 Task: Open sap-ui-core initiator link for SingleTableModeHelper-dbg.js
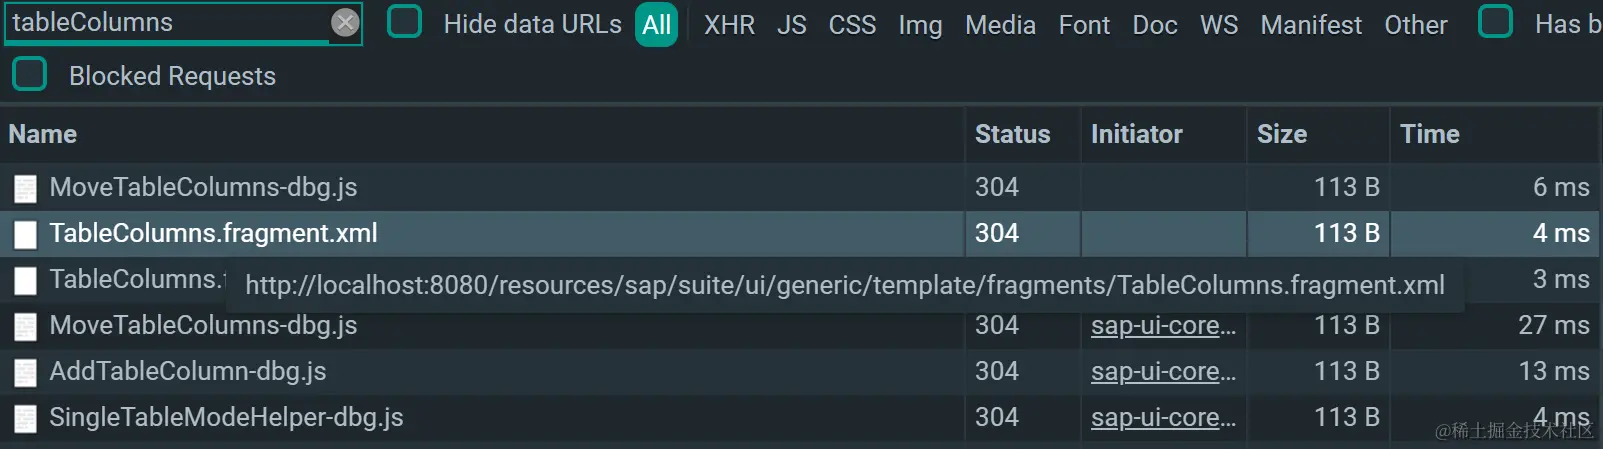coord(1163,417)
